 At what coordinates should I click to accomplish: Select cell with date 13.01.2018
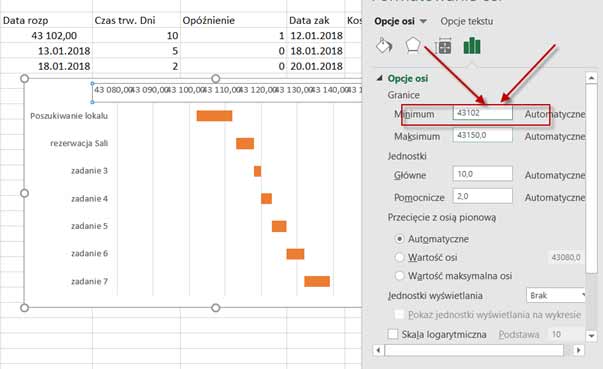(x=46, y=51)
